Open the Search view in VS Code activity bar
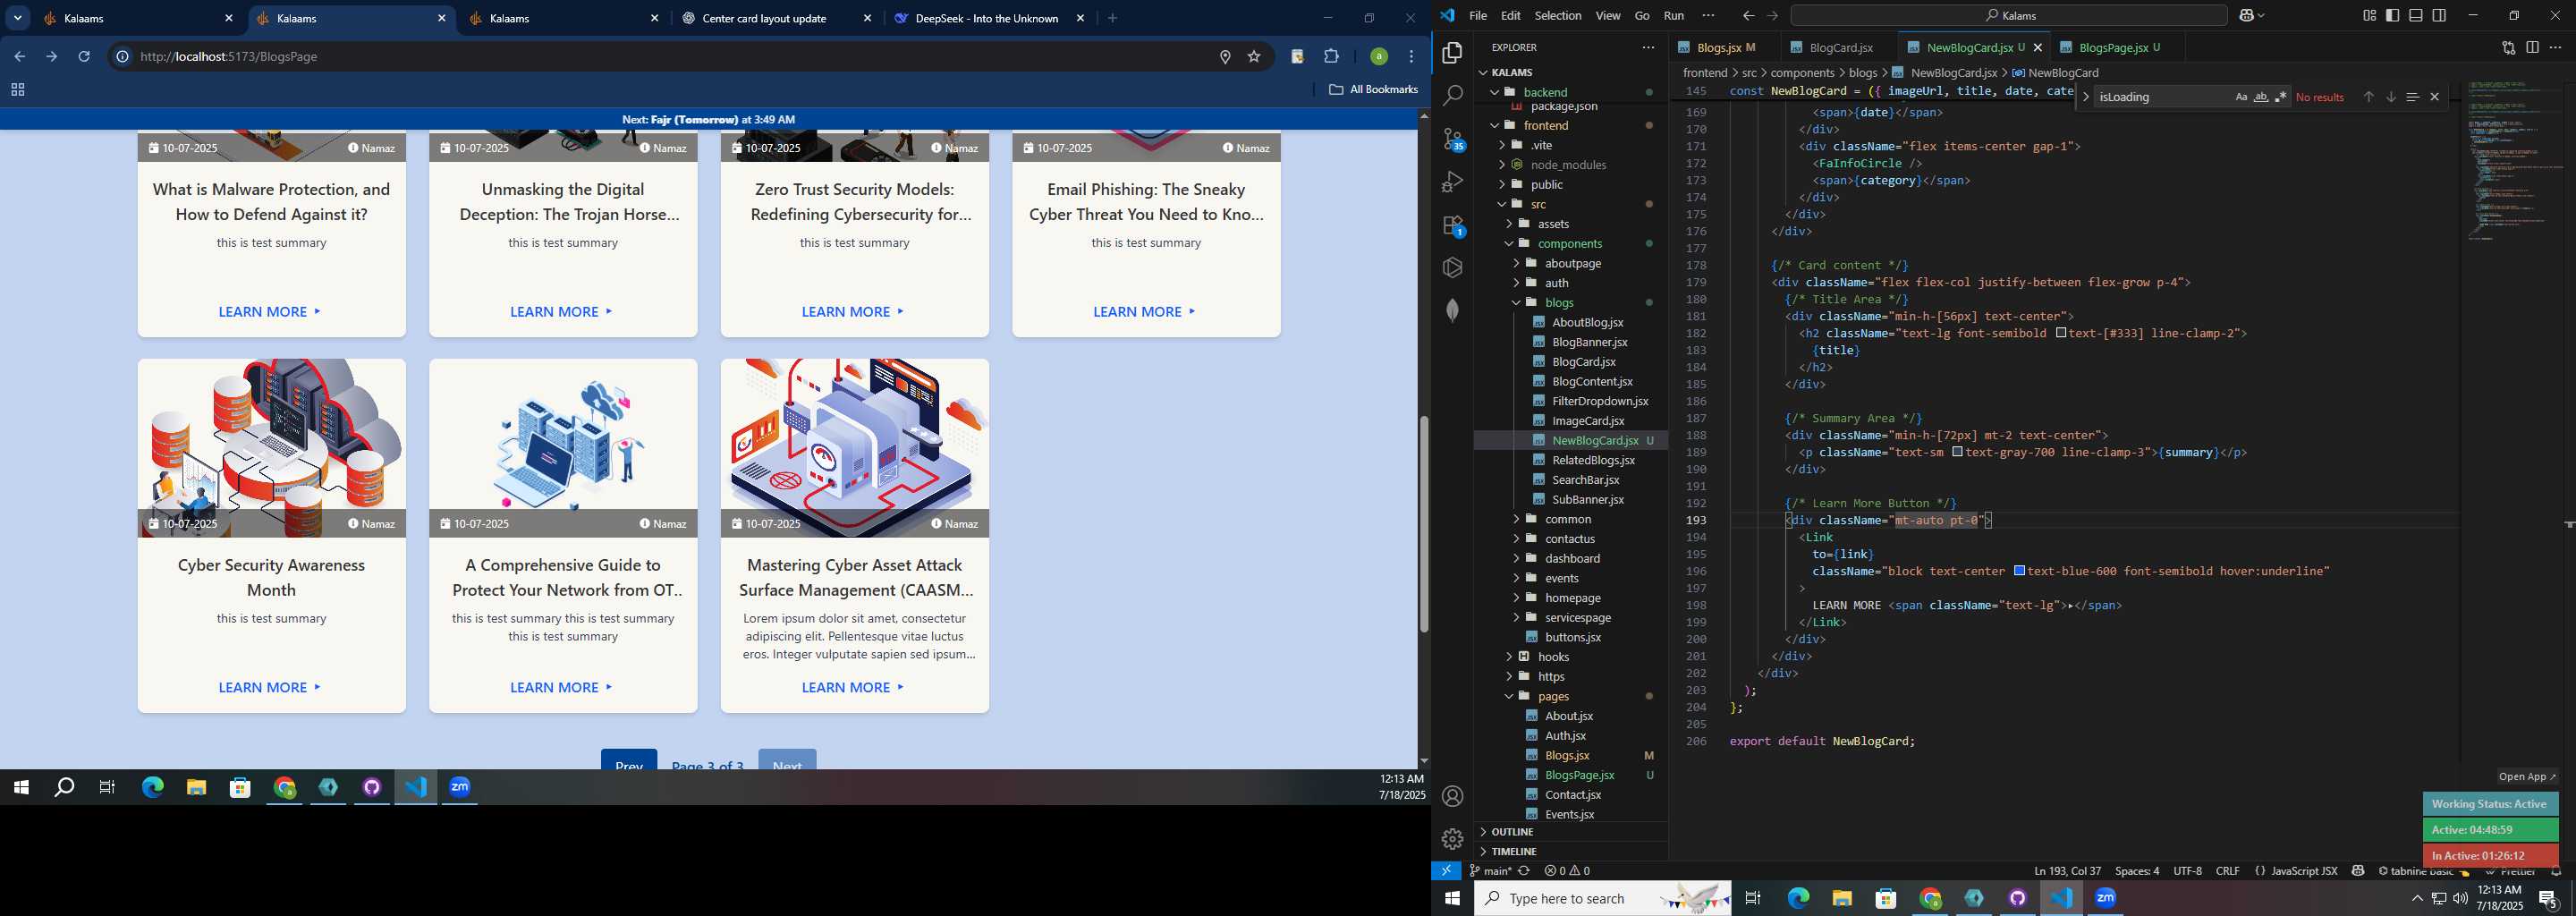Viewport: 2576px width, 916px height. [x=1453, y=95]
